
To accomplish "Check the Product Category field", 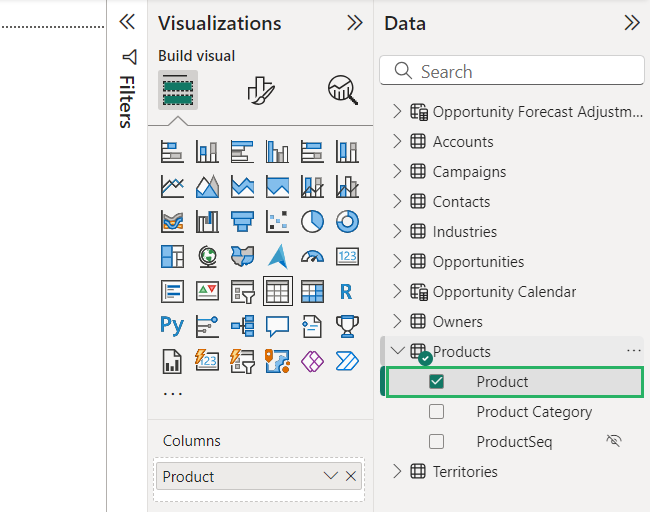I will pos(436,412).
